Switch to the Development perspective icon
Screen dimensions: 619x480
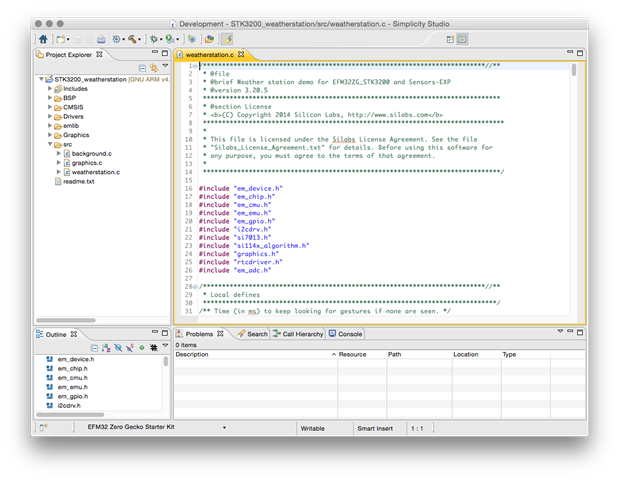462,39
